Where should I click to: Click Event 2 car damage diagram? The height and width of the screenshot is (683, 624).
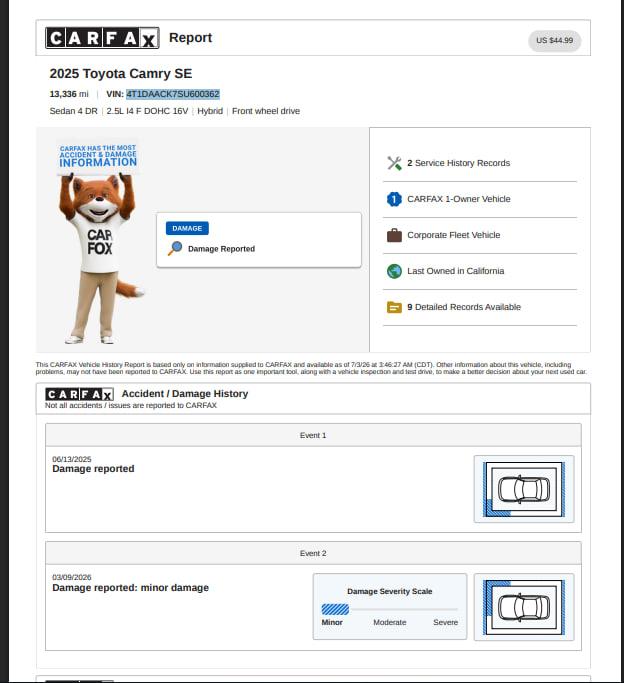[524, 607]
